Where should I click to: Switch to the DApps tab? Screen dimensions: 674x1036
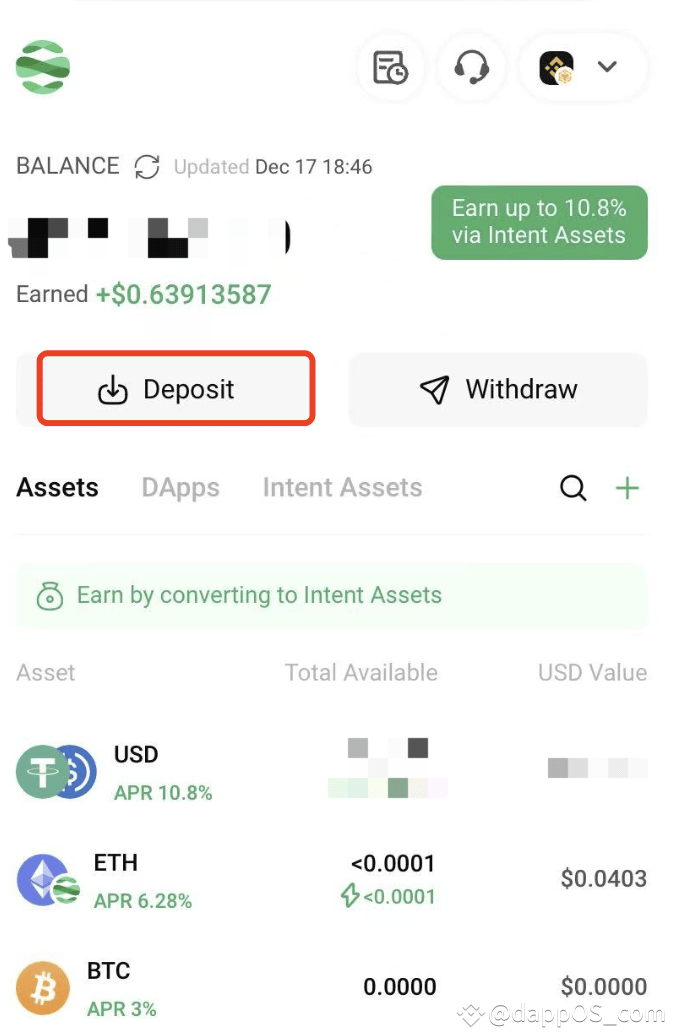pyautogui.click(x=180, y=488)
